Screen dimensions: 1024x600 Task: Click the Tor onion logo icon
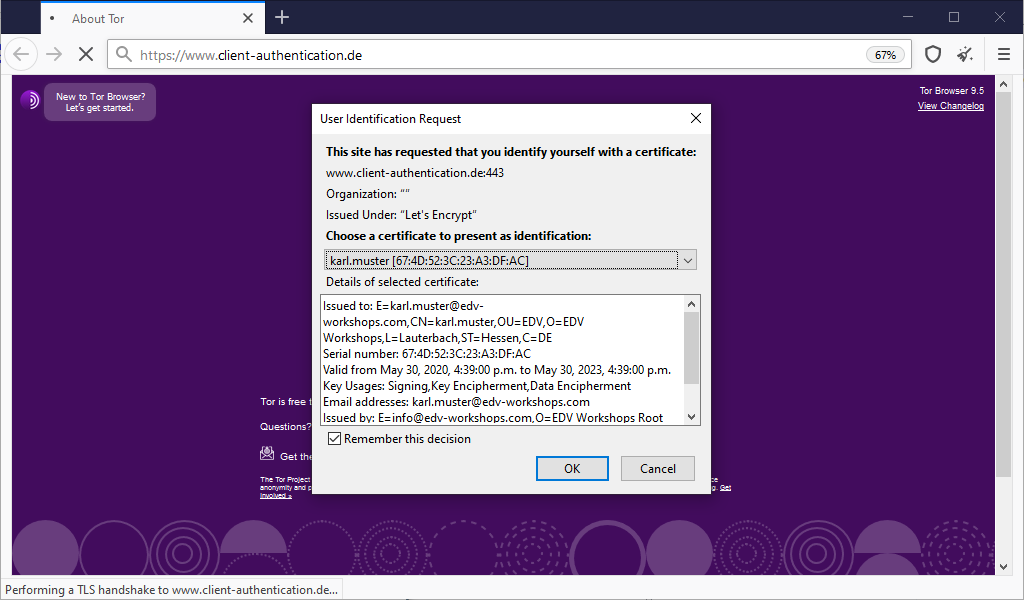[x=30, y=100]
